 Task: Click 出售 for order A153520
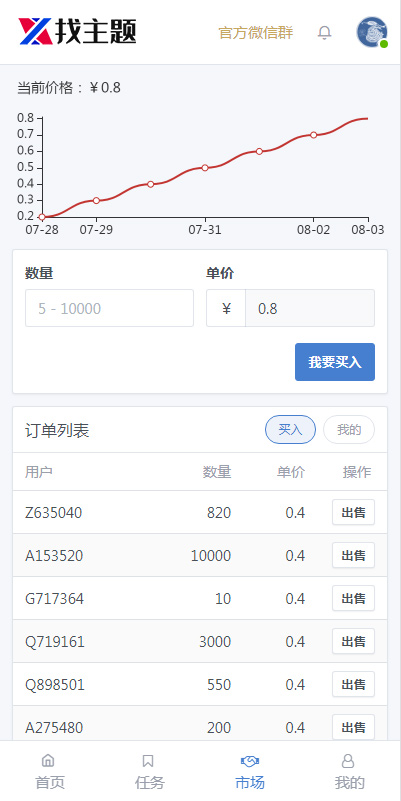pyautogui.click(x=353, y=555)
